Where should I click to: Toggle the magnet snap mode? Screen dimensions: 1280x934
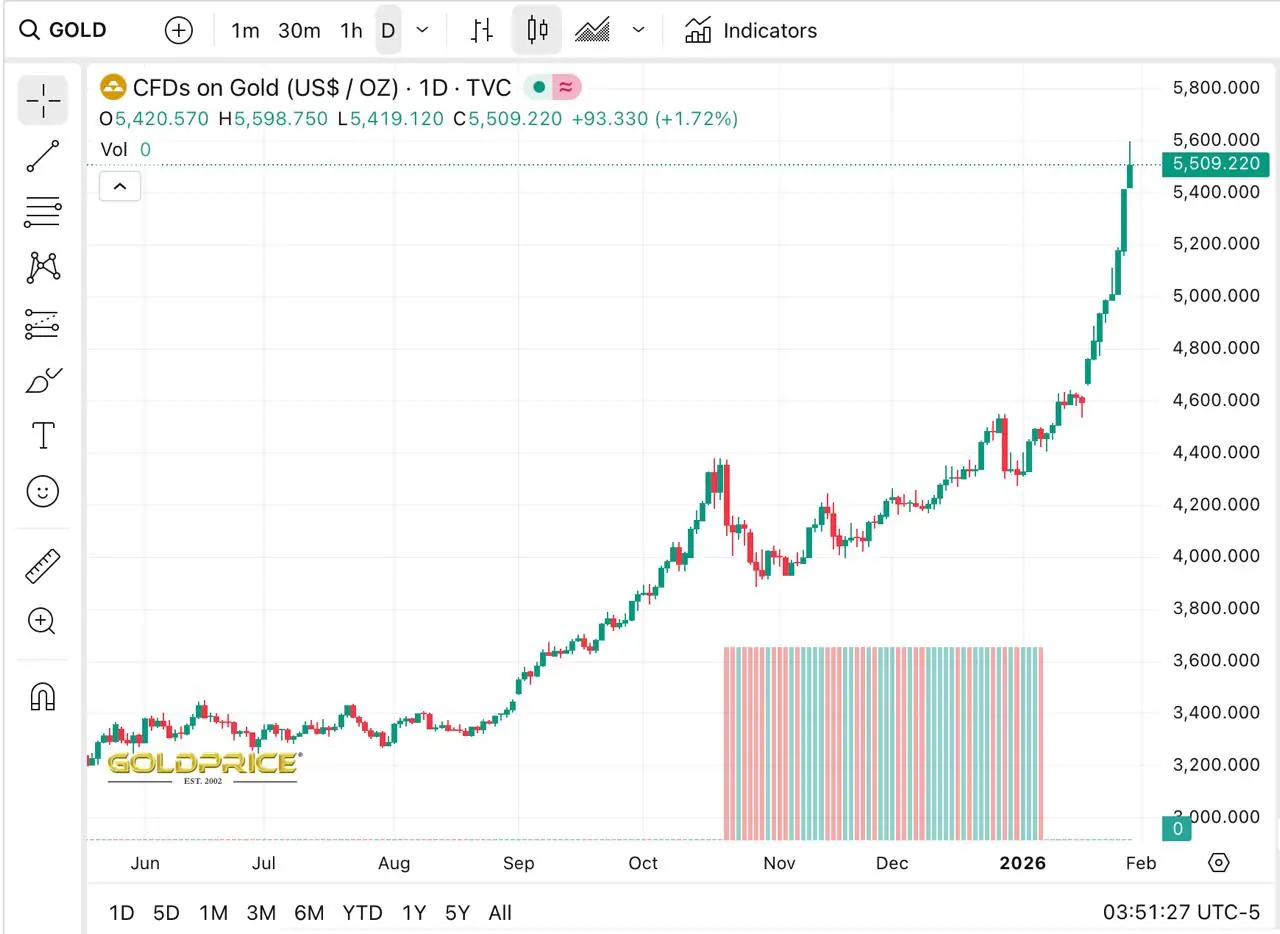[43, 696]
